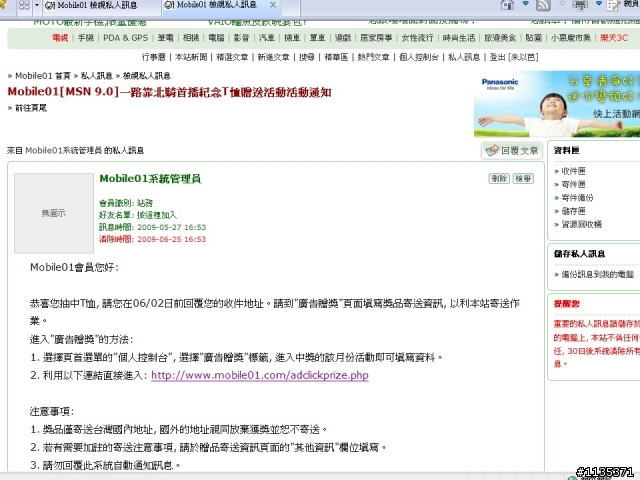
Task: Click 行事曆 in the sub navigation
Action: [x=154, y=57]
